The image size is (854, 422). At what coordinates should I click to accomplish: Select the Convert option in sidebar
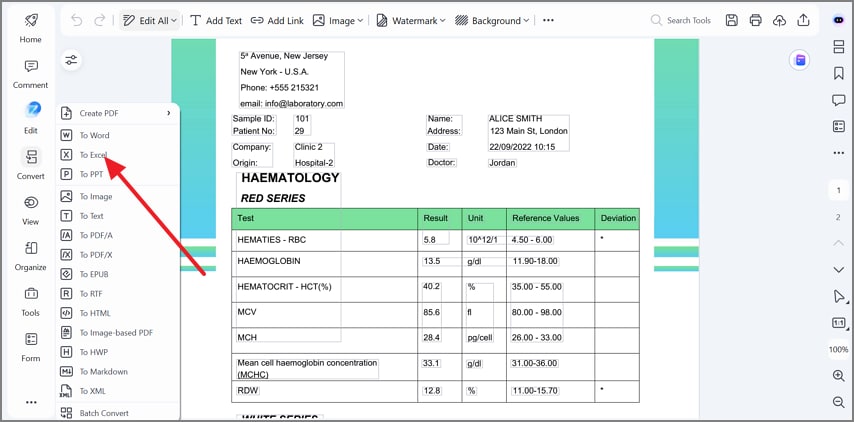[x=30, y=163]
